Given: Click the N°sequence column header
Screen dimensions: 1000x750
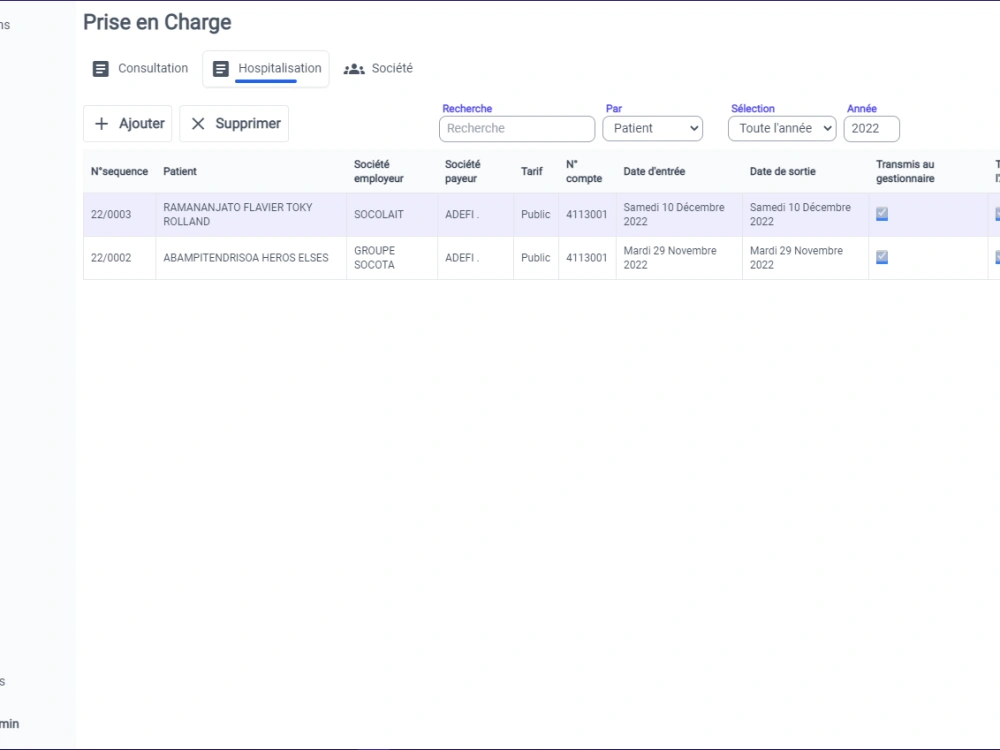Looking at the screenshot, I should [119, 172].
